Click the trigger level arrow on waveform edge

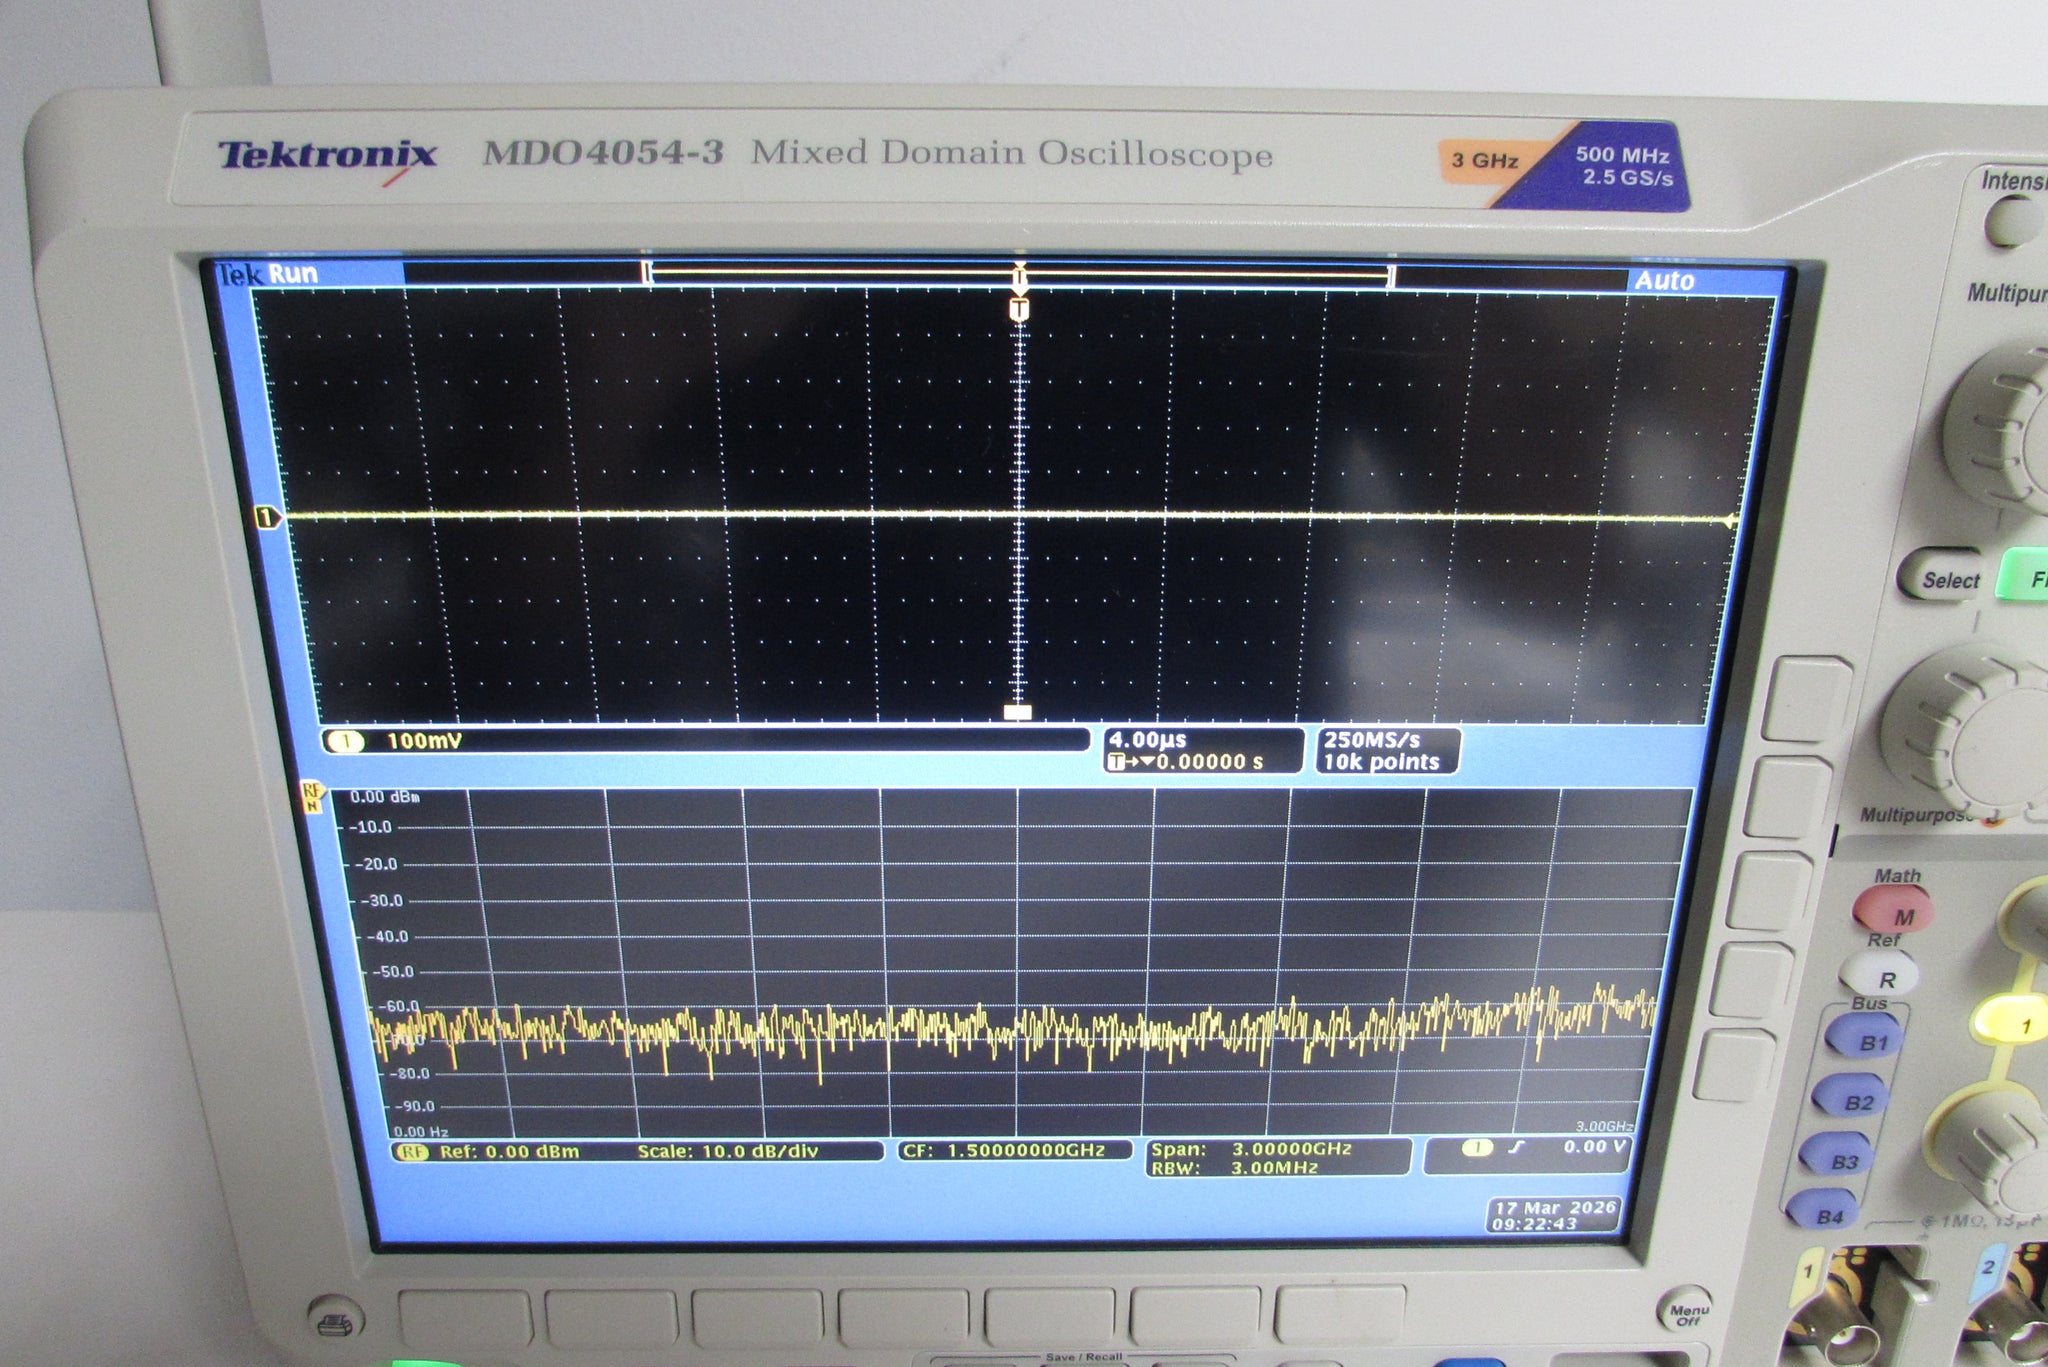coord(1729,521)
